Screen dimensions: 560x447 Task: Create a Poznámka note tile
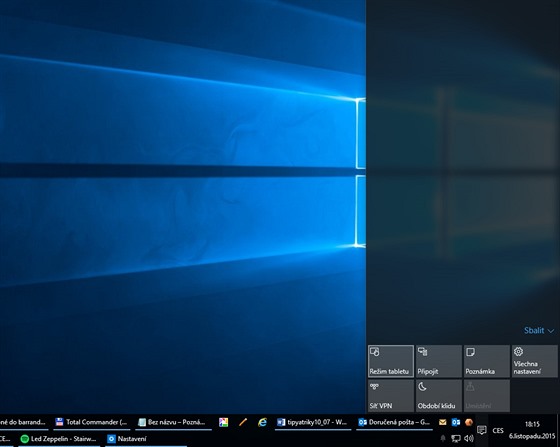486,361
